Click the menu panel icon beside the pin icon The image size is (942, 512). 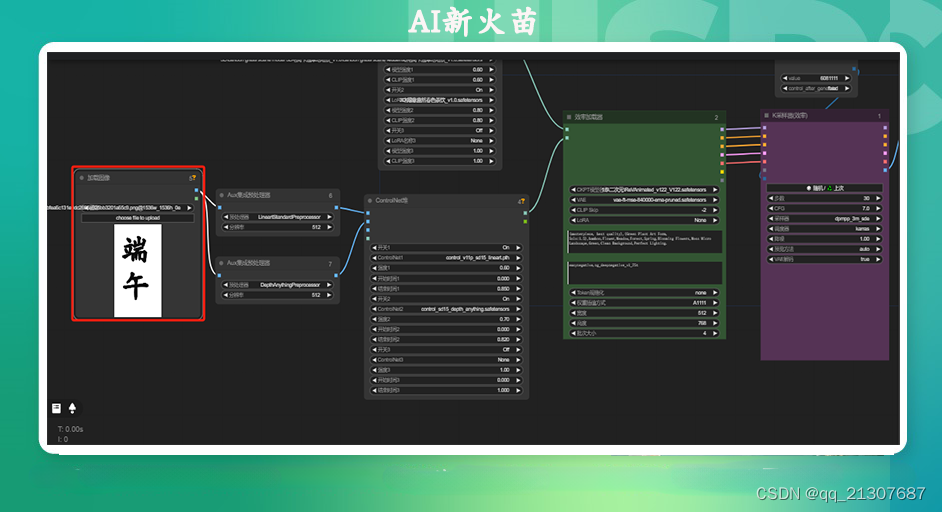(56, 408)
